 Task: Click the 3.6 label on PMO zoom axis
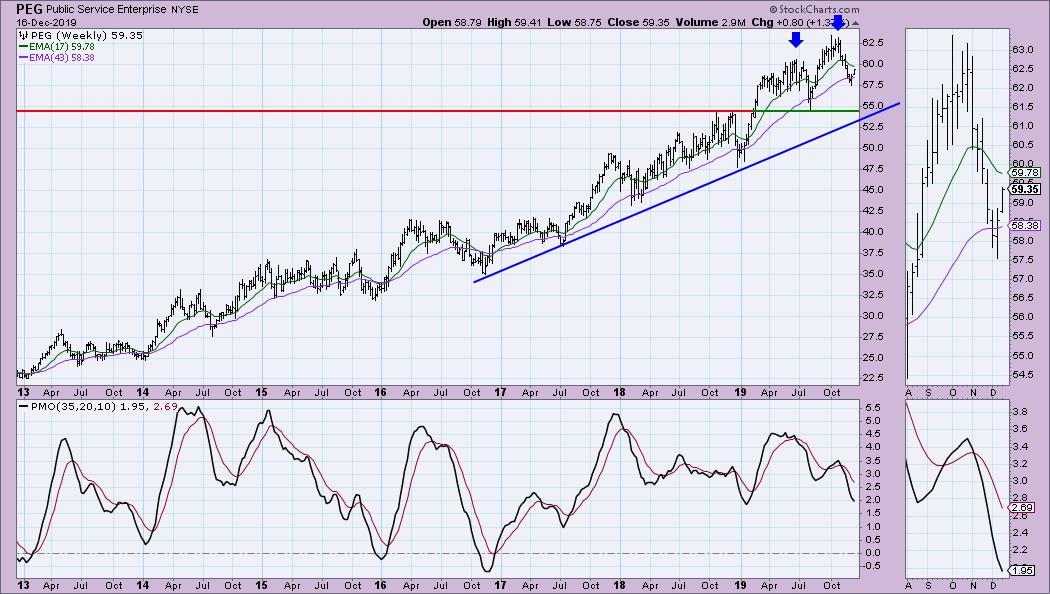1022,429
